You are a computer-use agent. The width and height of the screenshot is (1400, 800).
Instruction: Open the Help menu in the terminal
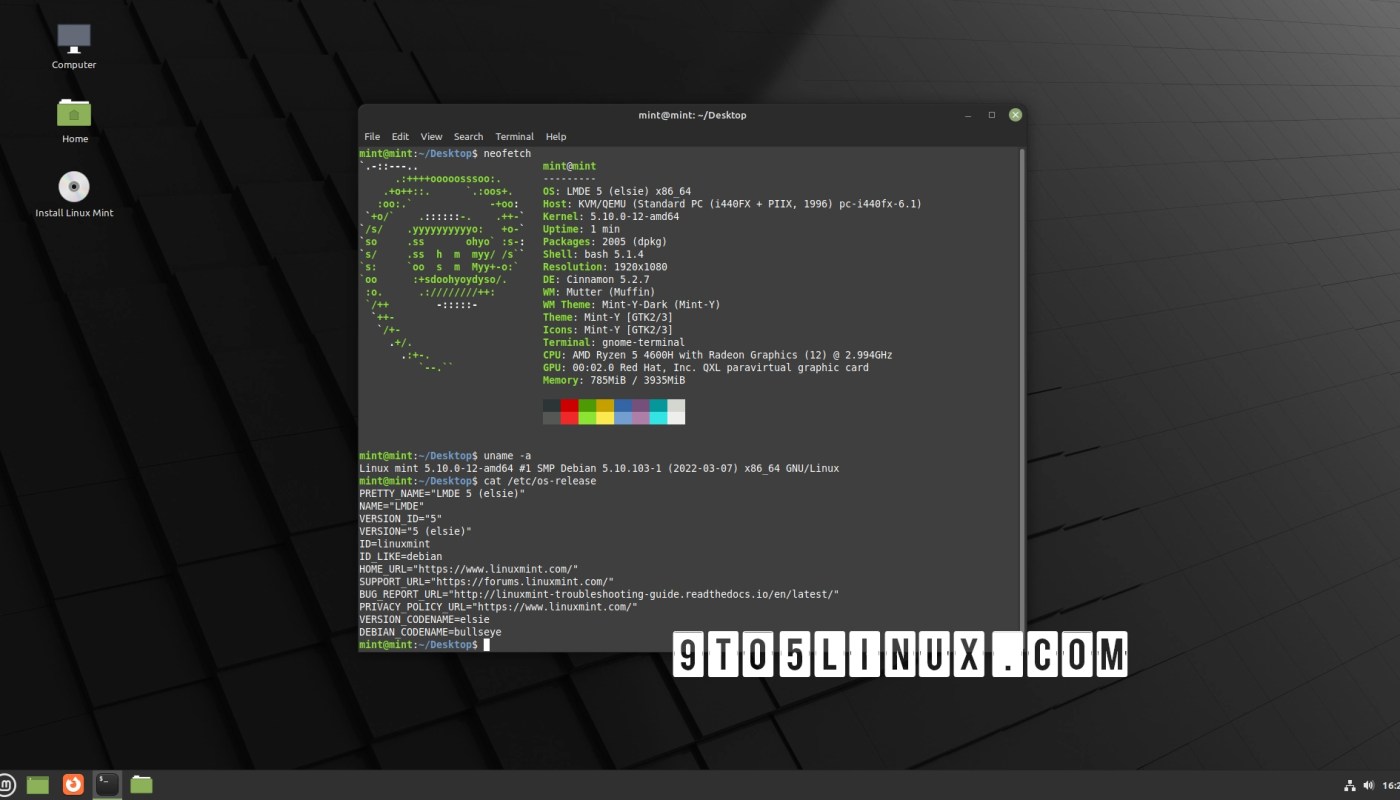coord(556,137)
